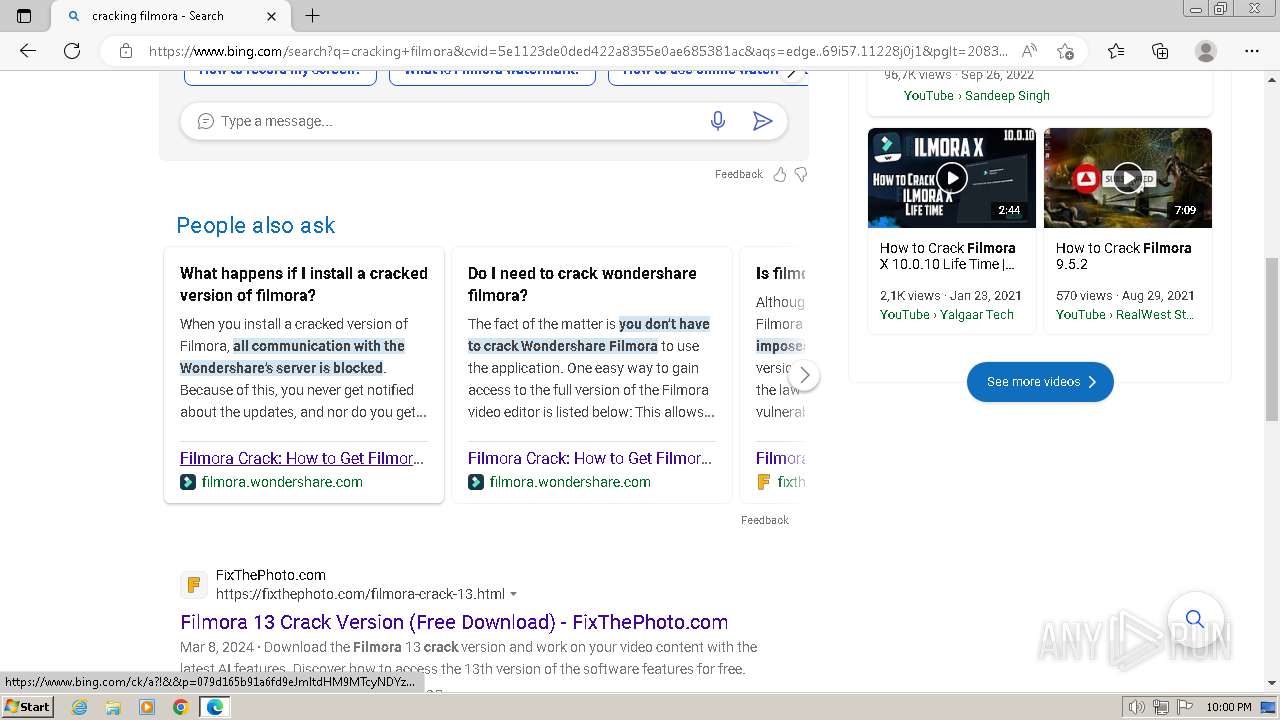Screen dimensions: 1280x720
Task: Give thumbs down feedback on chat answer
Action: [801, 174]
